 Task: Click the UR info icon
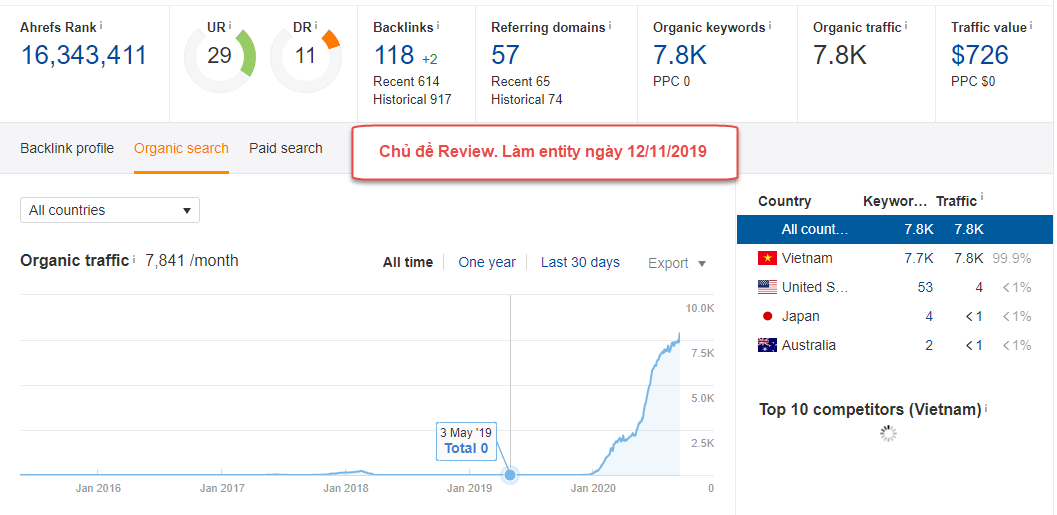(x=230, y=26)
